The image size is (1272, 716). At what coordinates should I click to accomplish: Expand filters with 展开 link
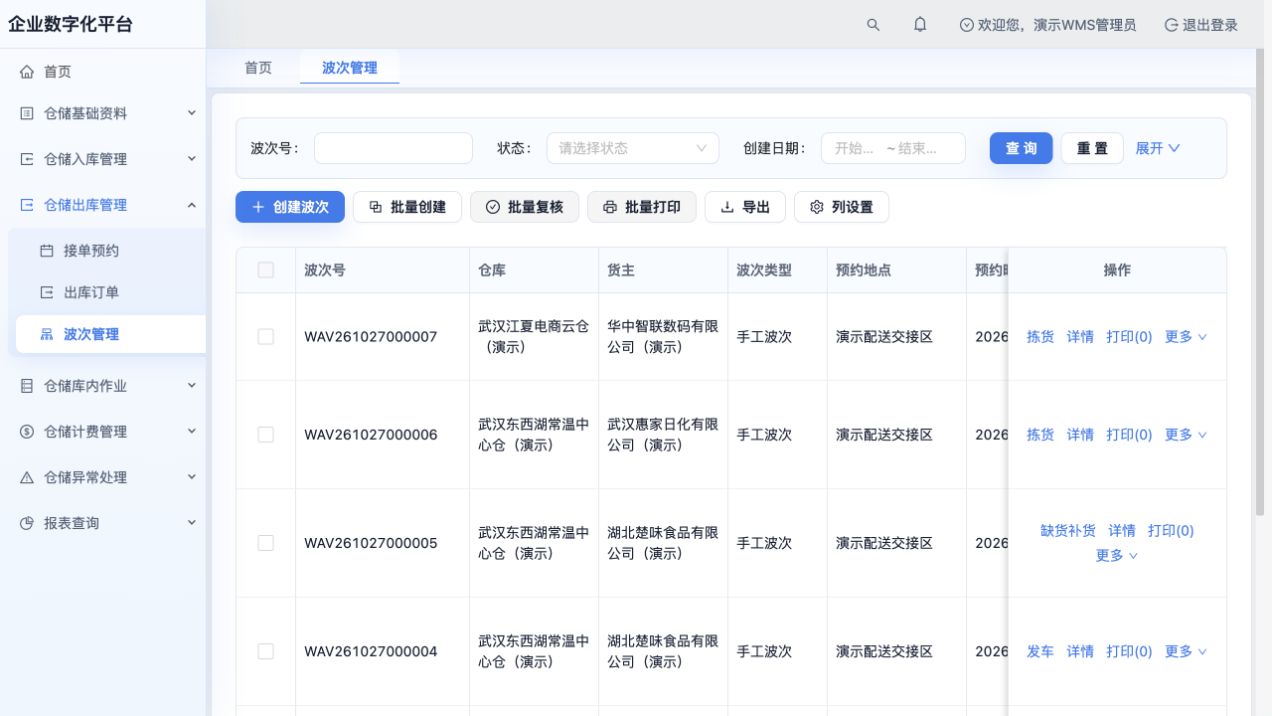point(1157,148)
